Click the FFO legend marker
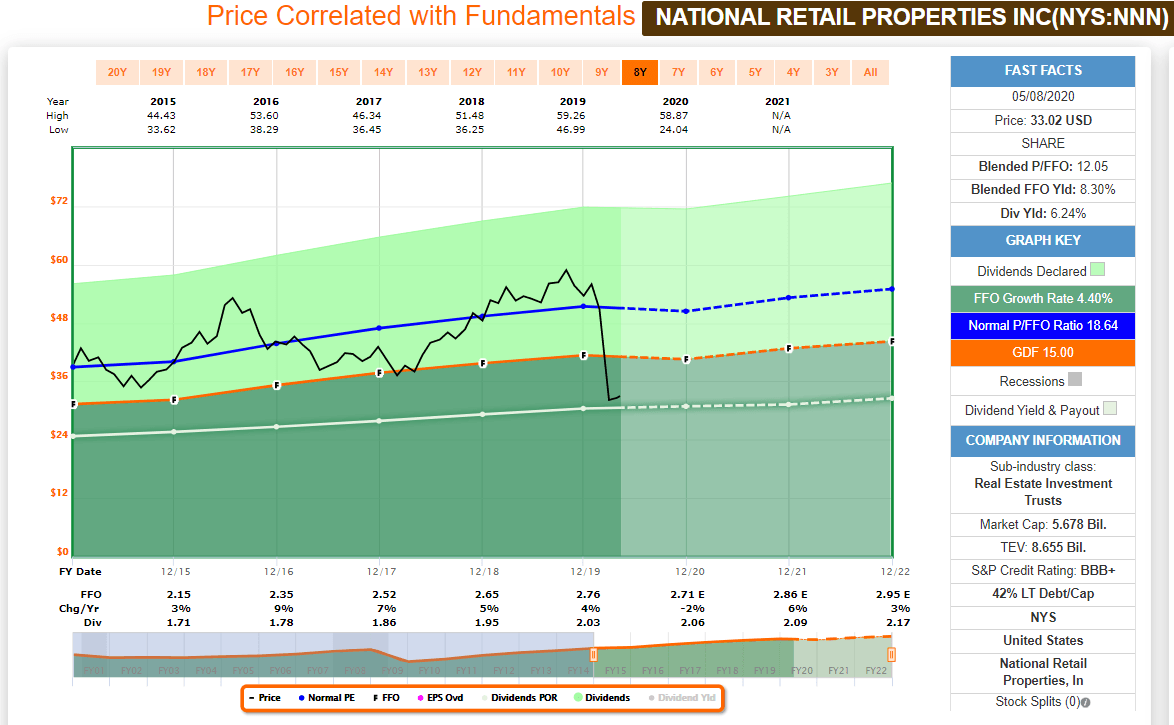 (x=376, y=698)
